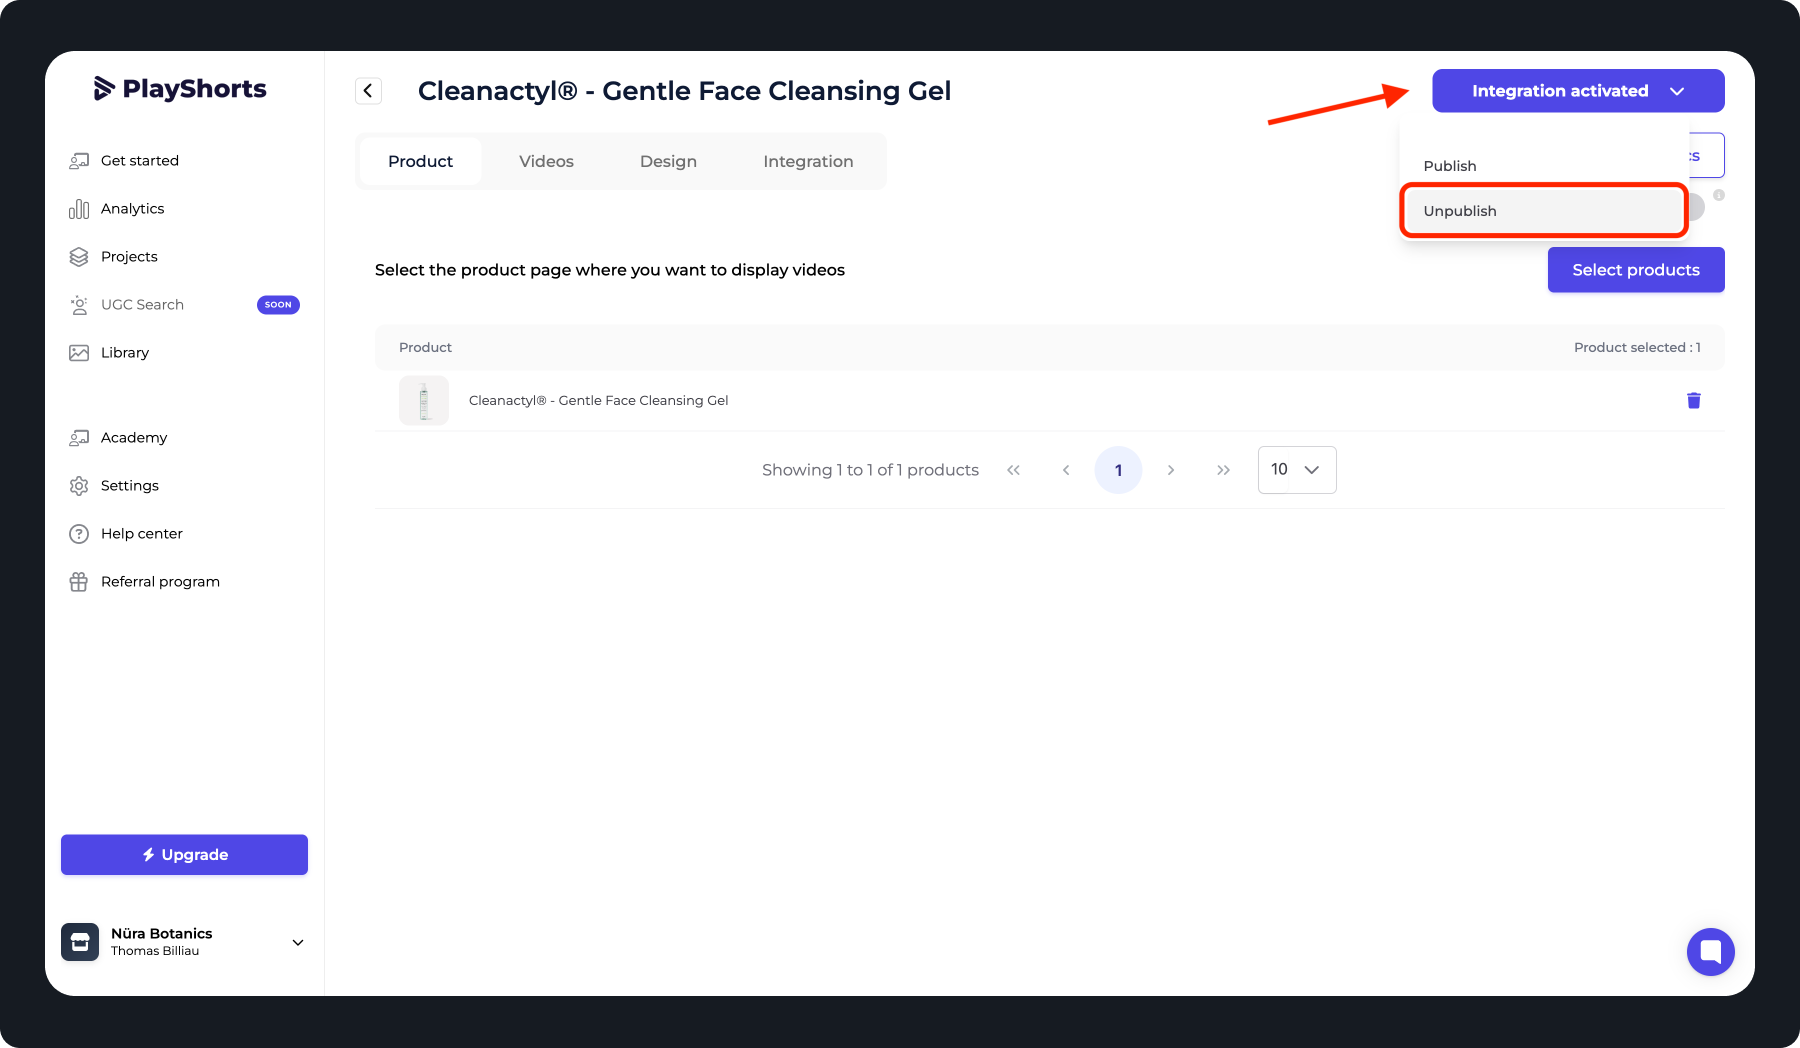
Task: Open UGC Search in the sidebar
Action: 127,305
